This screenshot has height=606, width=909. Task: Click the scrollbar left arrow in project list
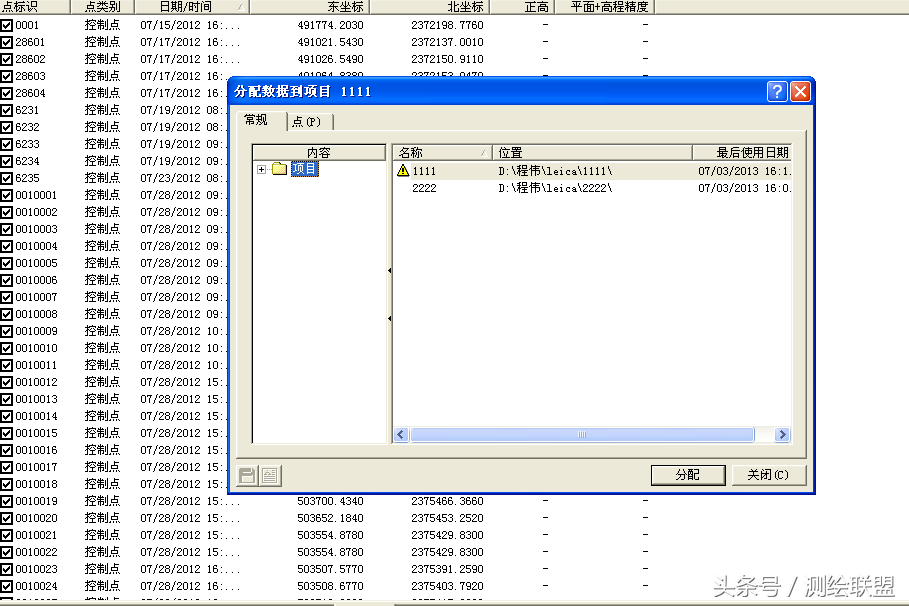coord(401,435)
